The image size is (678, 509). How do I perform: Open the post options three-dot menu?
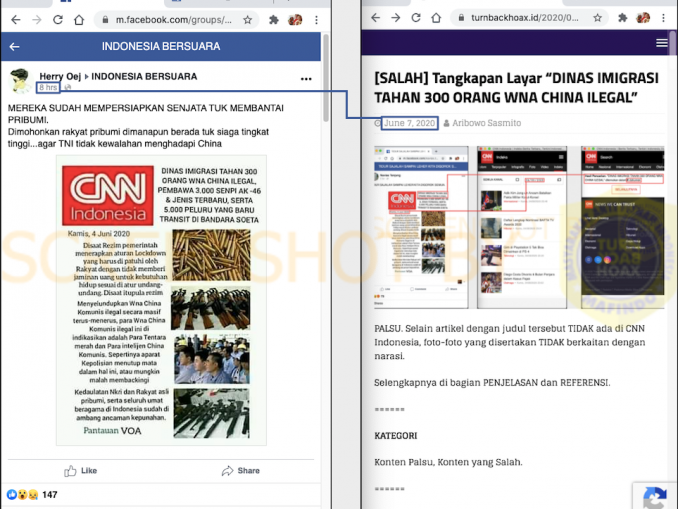click(x=306, y=79)
